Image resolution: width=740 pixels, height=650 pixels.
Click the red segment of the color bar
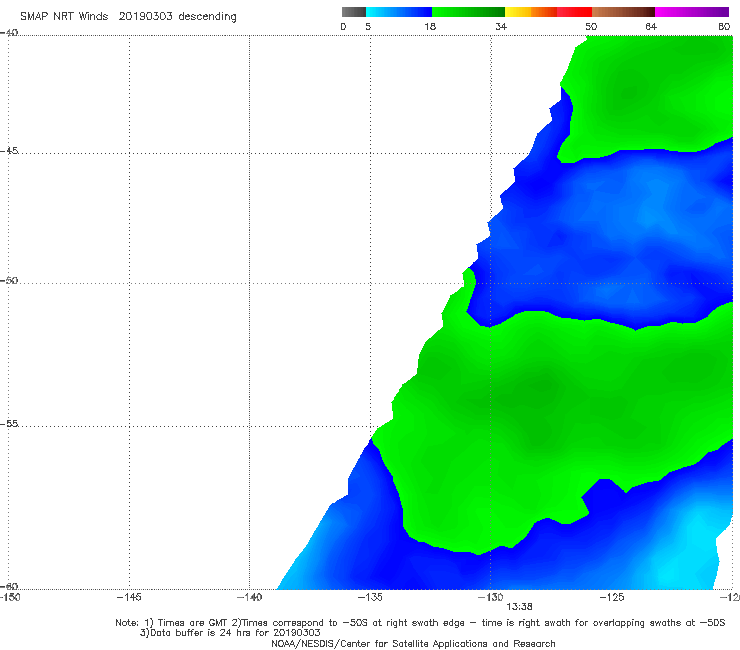coord(574,12)
